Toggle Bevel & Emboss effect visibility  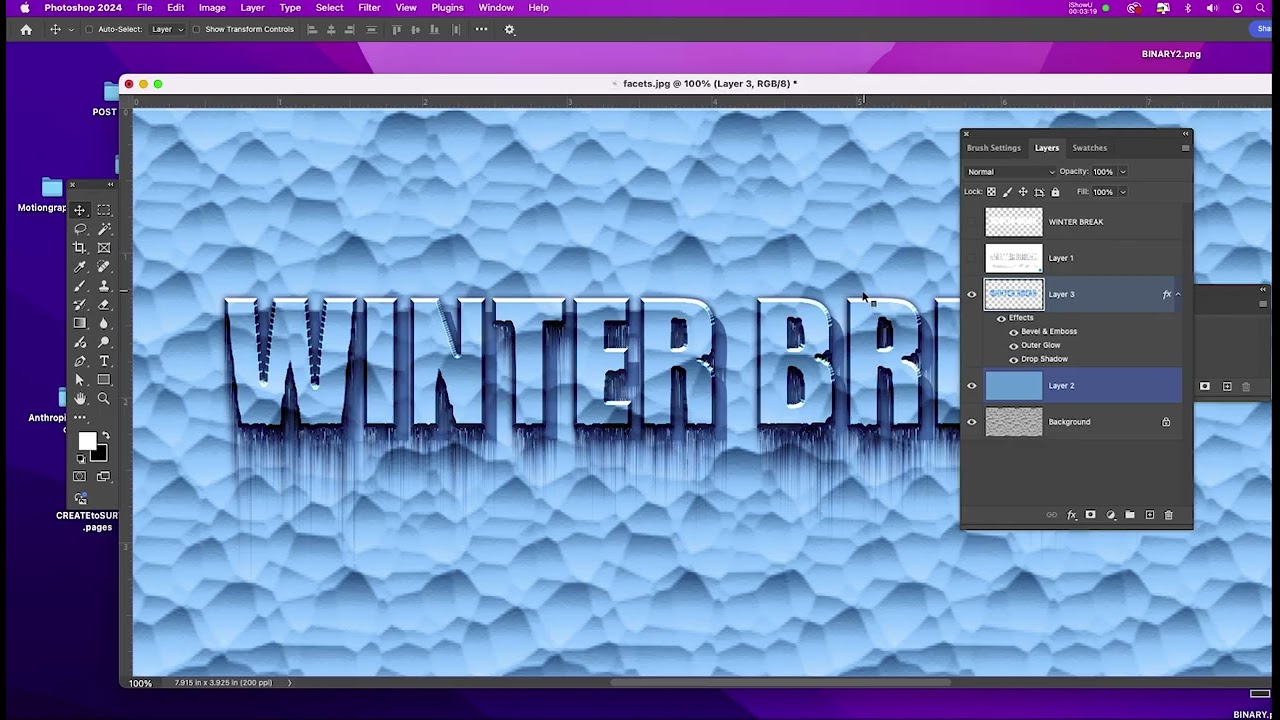pos(1014,332)
